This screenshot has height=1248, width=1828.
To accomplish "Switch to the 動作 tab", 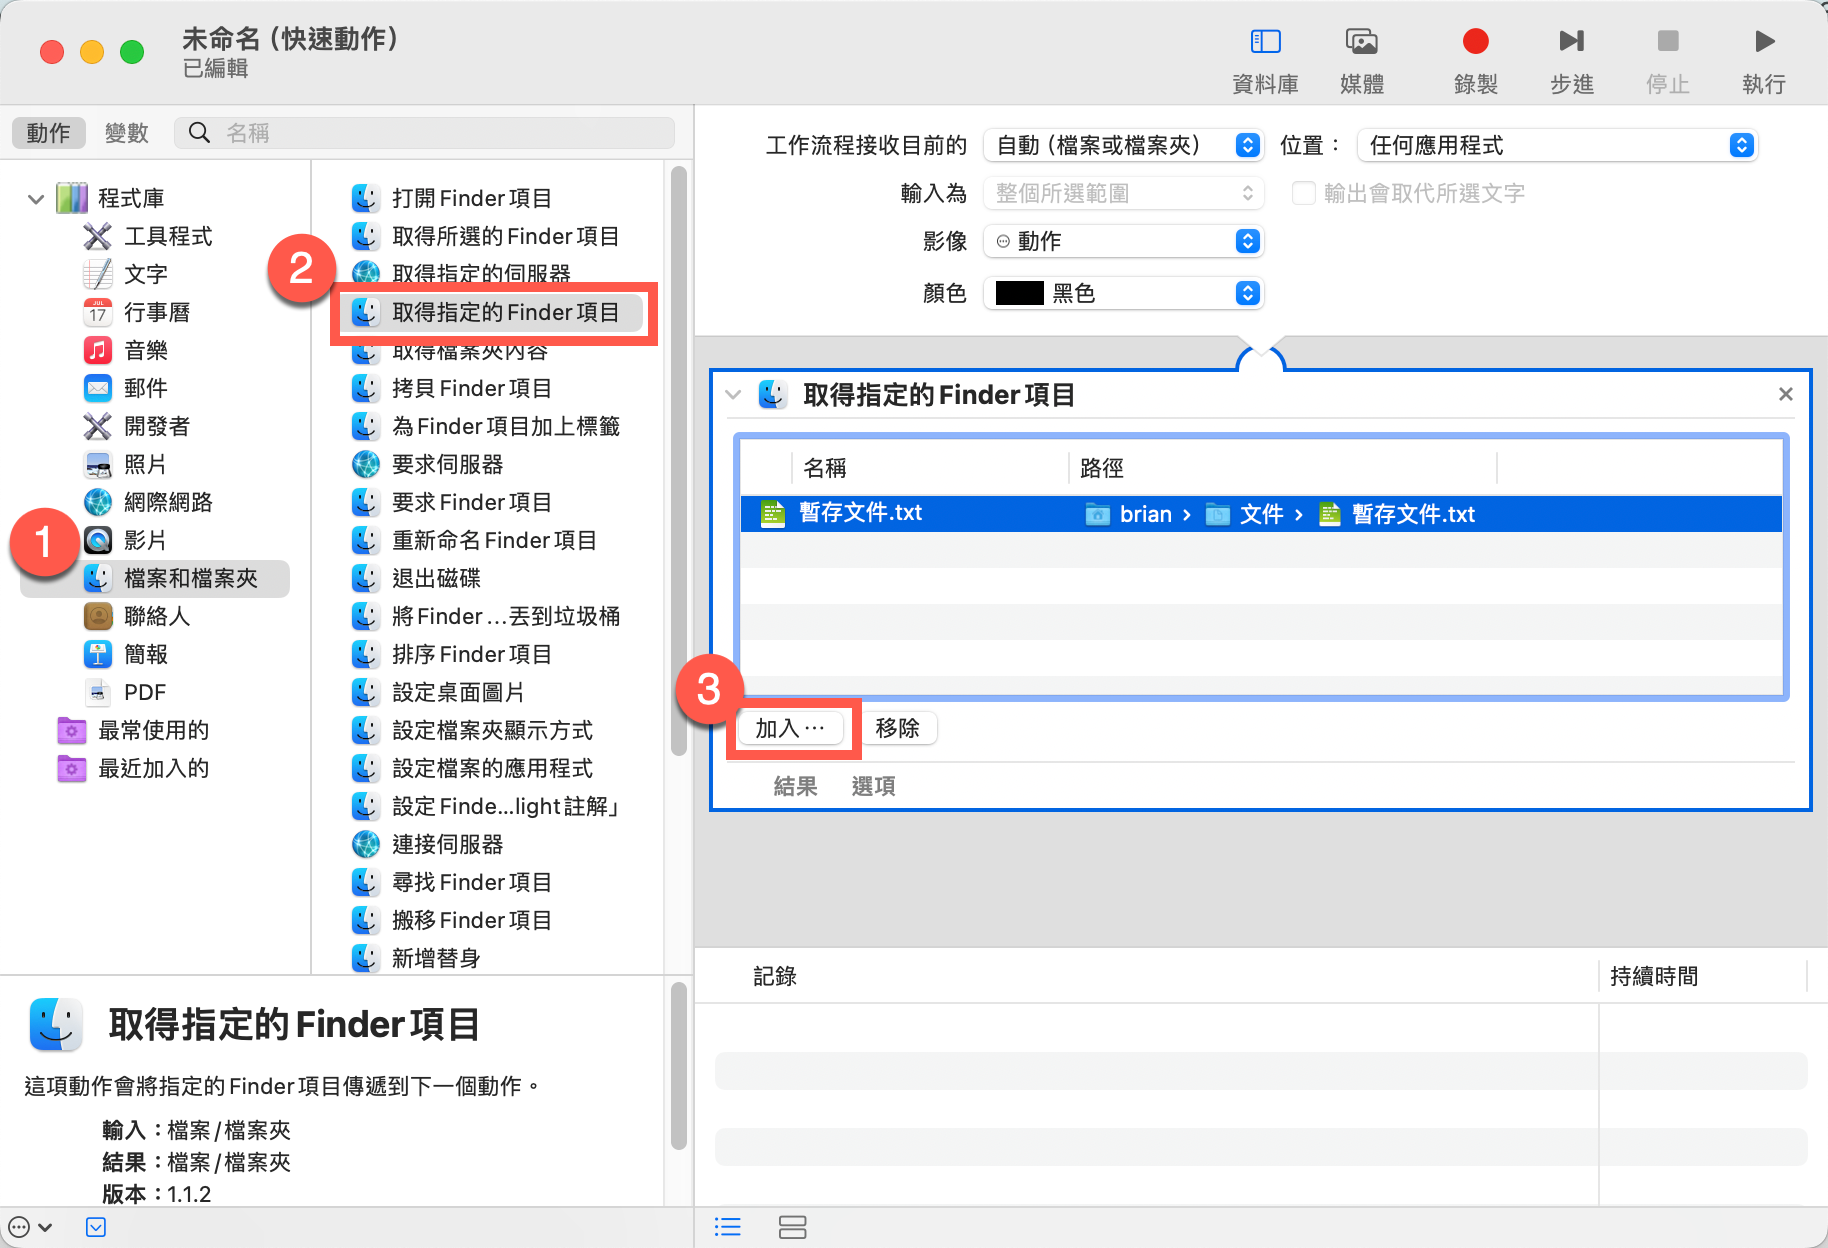I will pos(48,133).
